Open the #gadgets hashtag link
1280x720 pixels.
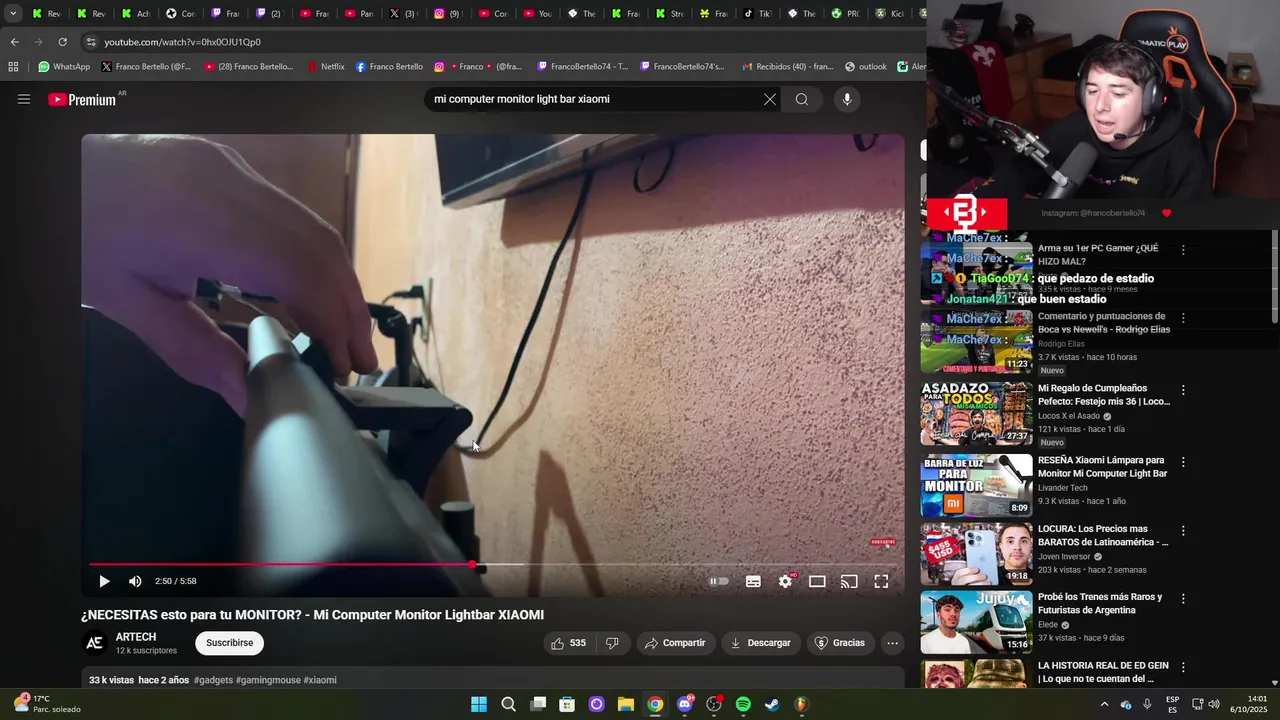coord(213,680)
